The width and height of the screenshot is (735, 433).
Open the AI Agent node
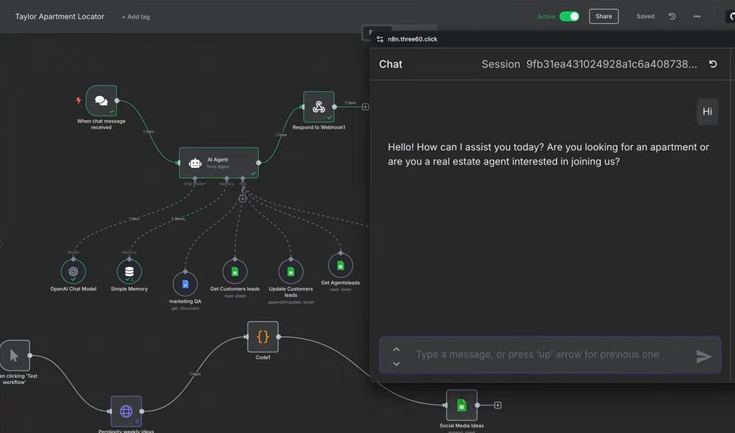(219, 163)
